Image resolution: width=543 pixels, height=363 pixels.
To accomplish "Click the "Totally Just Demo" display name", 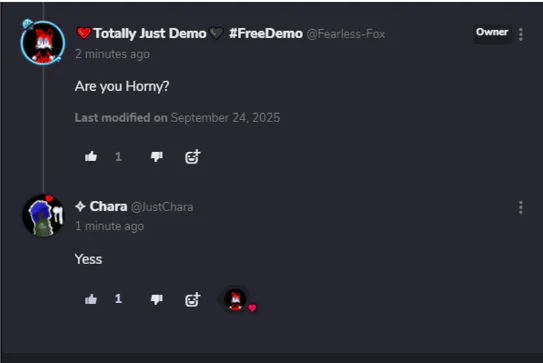I will click(x=150, y=34).
